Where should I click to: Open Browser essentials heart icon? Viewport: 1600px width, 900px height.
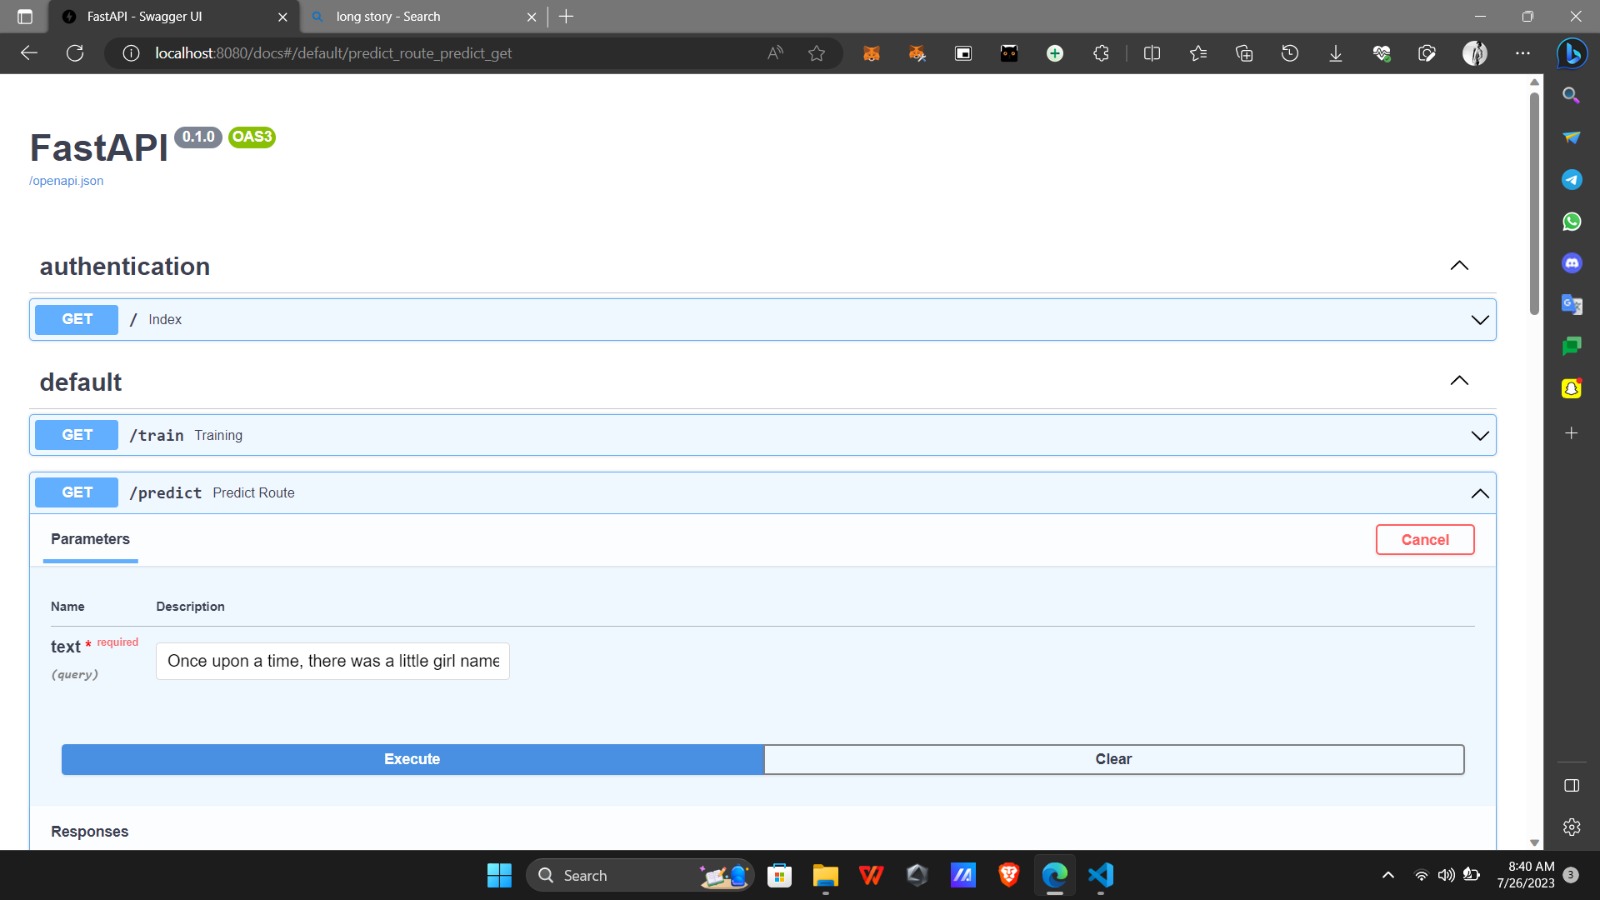1382,53
